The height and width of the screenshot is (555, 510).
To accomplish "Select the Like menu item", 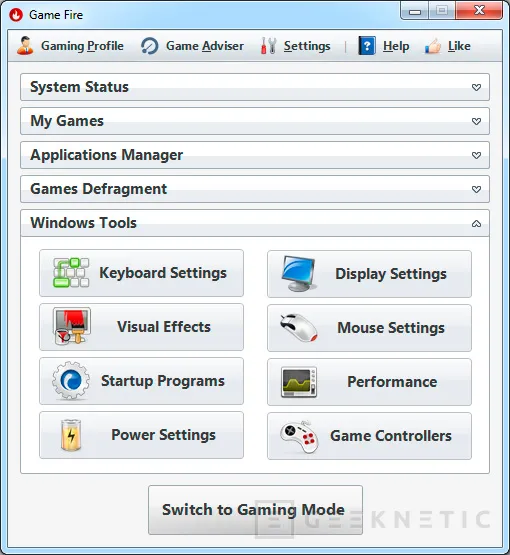I will tap(448, 46).
